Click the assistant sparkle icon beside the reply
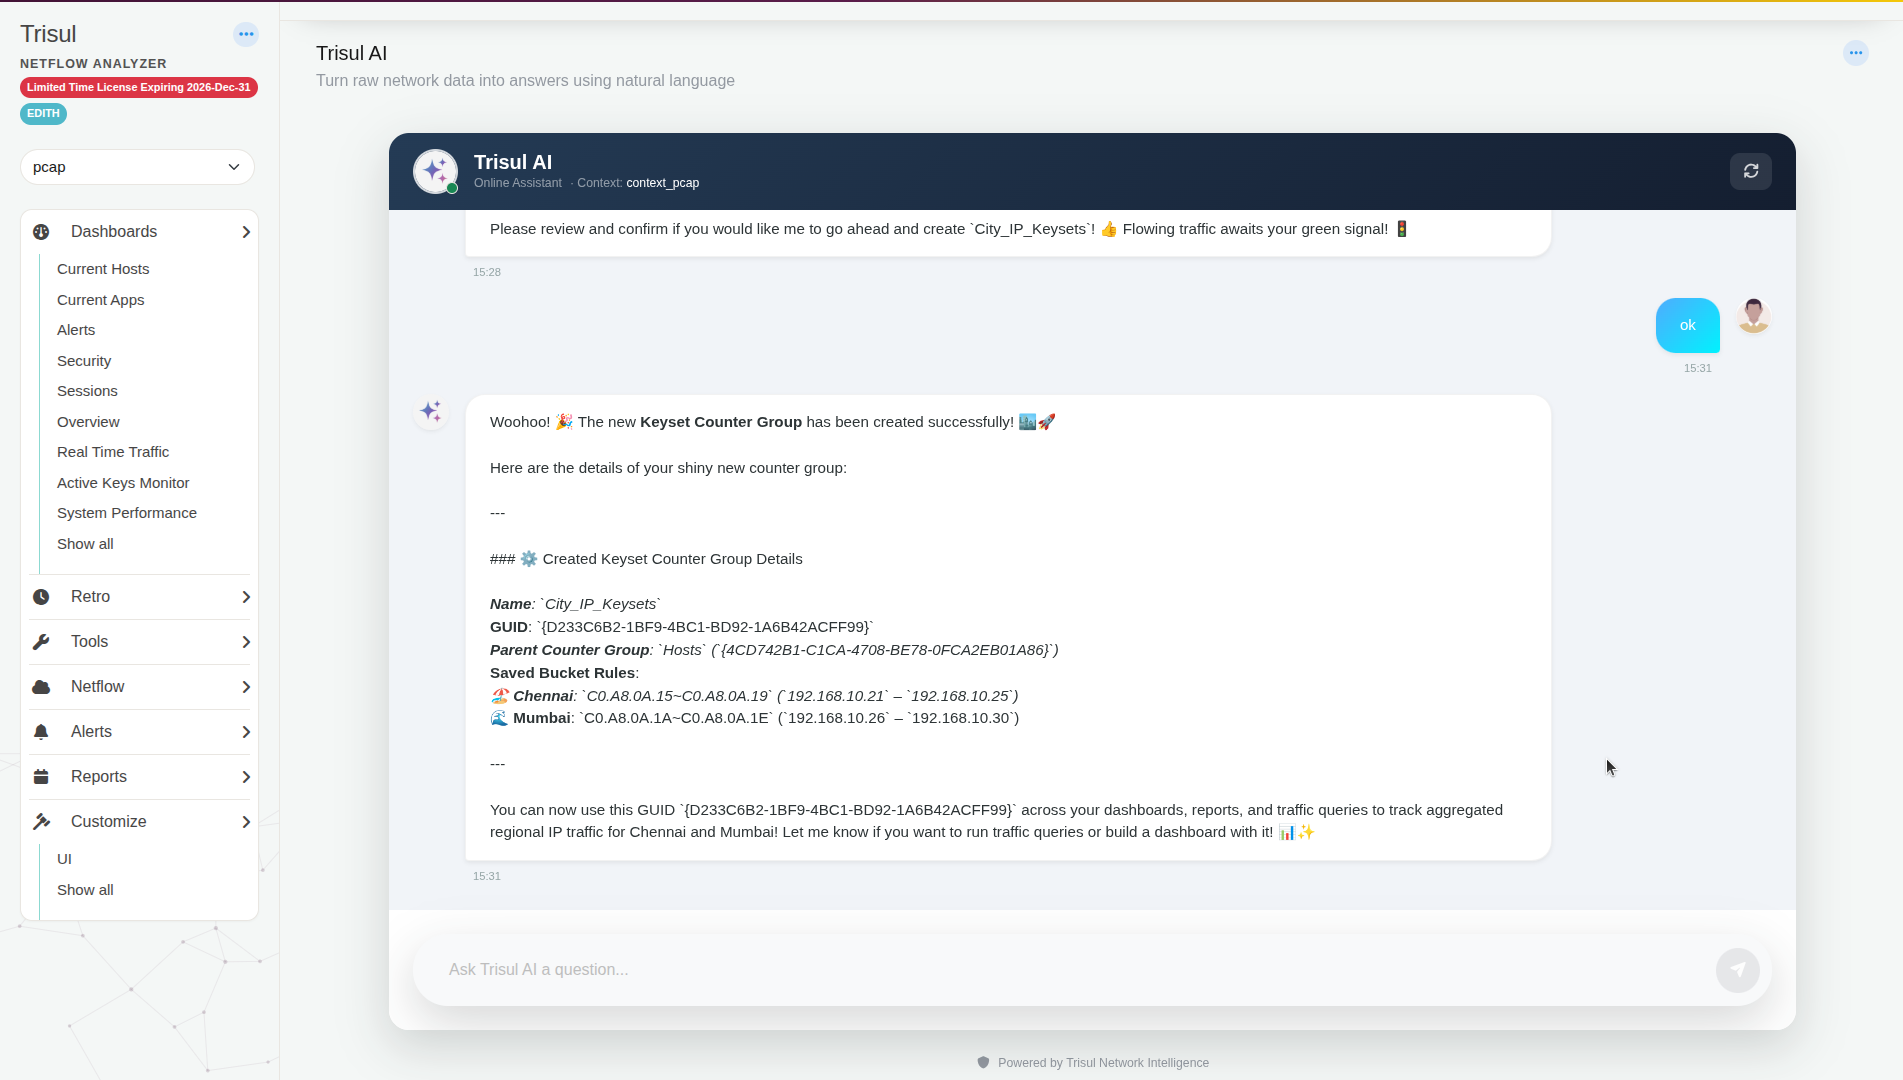This screenshot has height=1080, width=1903. pos(431,411)
